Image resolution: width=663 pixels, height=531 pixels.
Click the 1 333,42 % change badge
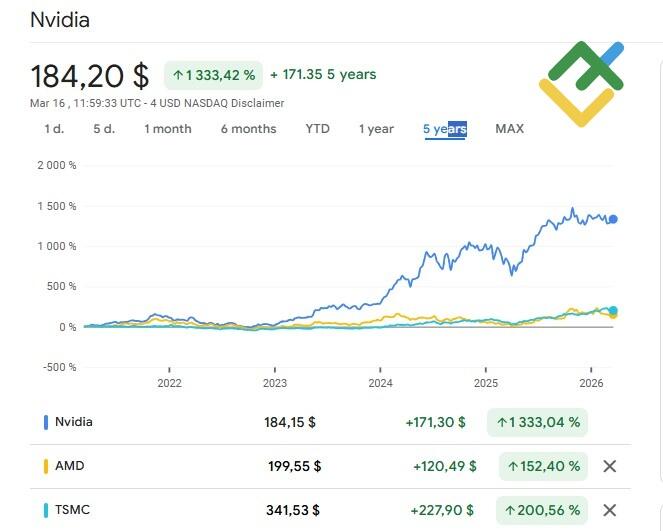(214, 75)
